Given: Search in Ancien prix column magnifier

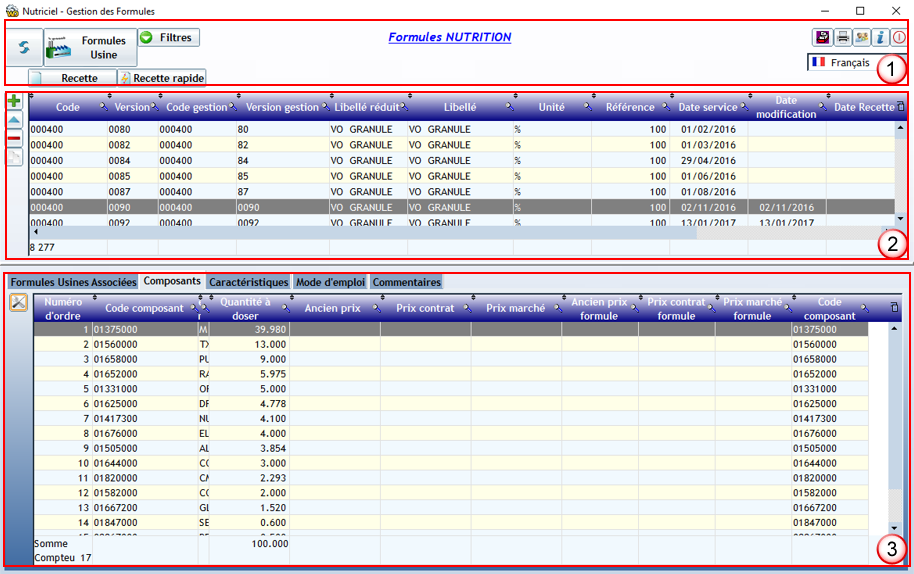Looking at the screenshot, I should [377, 308].
